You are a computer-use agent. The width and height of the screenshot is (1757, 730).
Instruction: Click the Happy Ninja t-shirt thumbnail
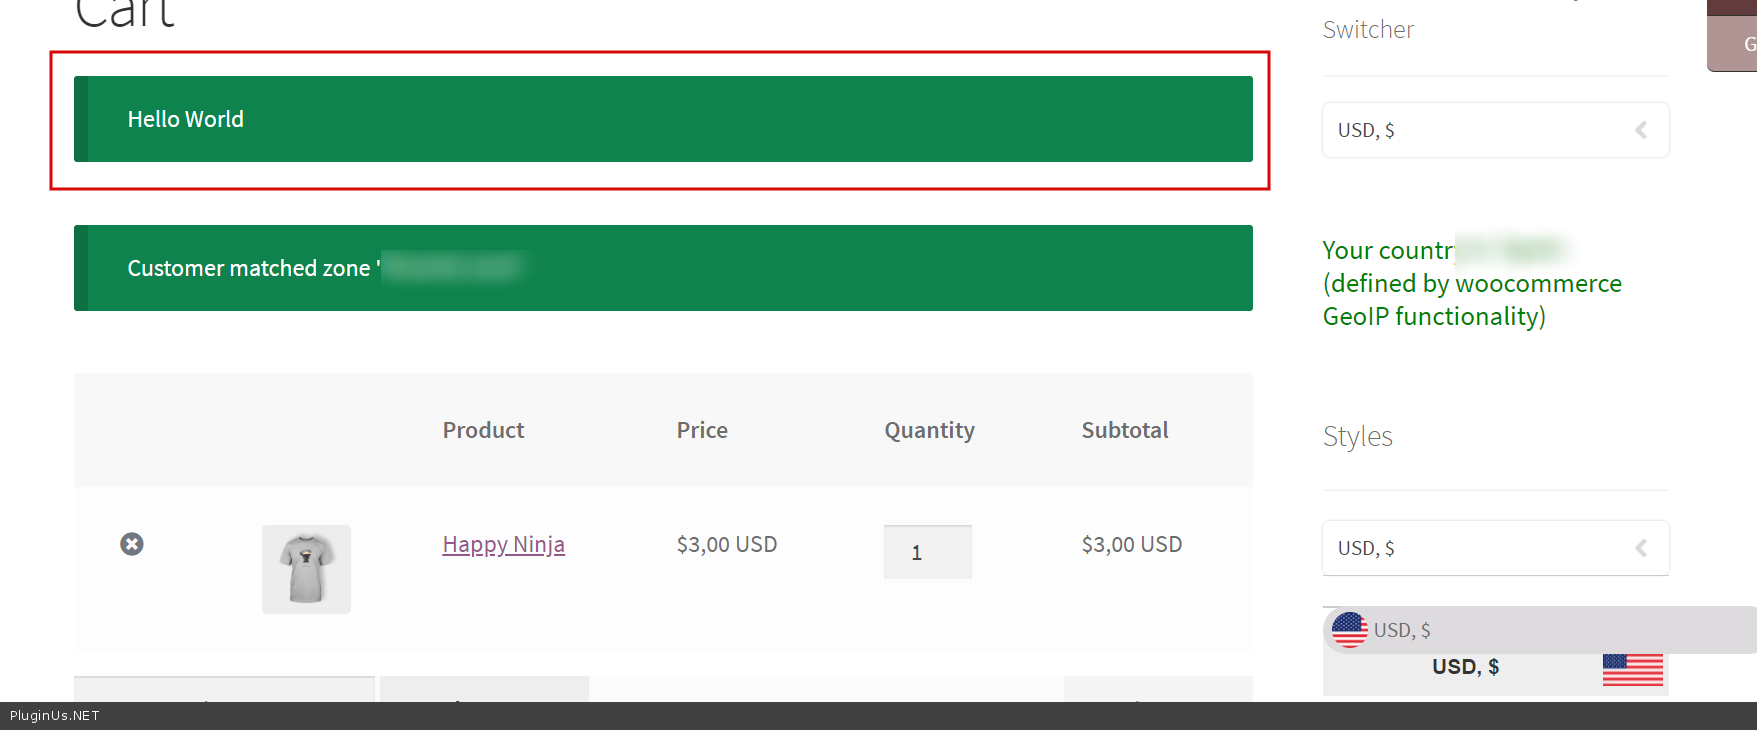306,569
